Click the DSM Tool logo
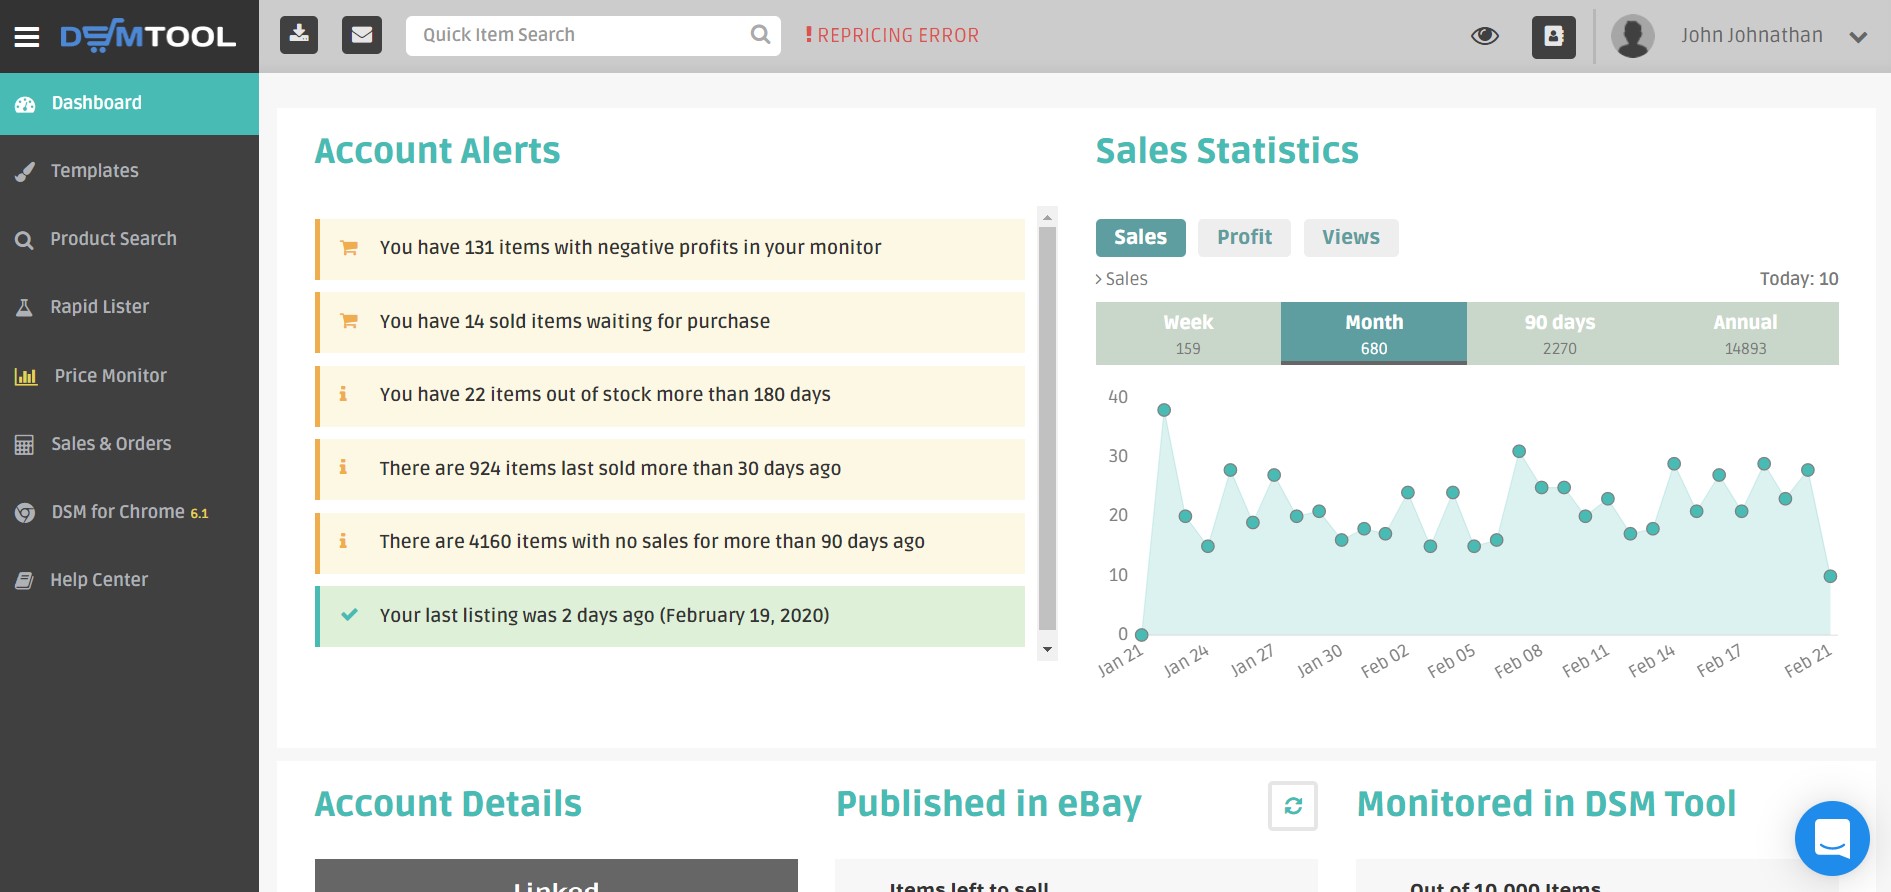1891x892 pixels. click(148, 36)
